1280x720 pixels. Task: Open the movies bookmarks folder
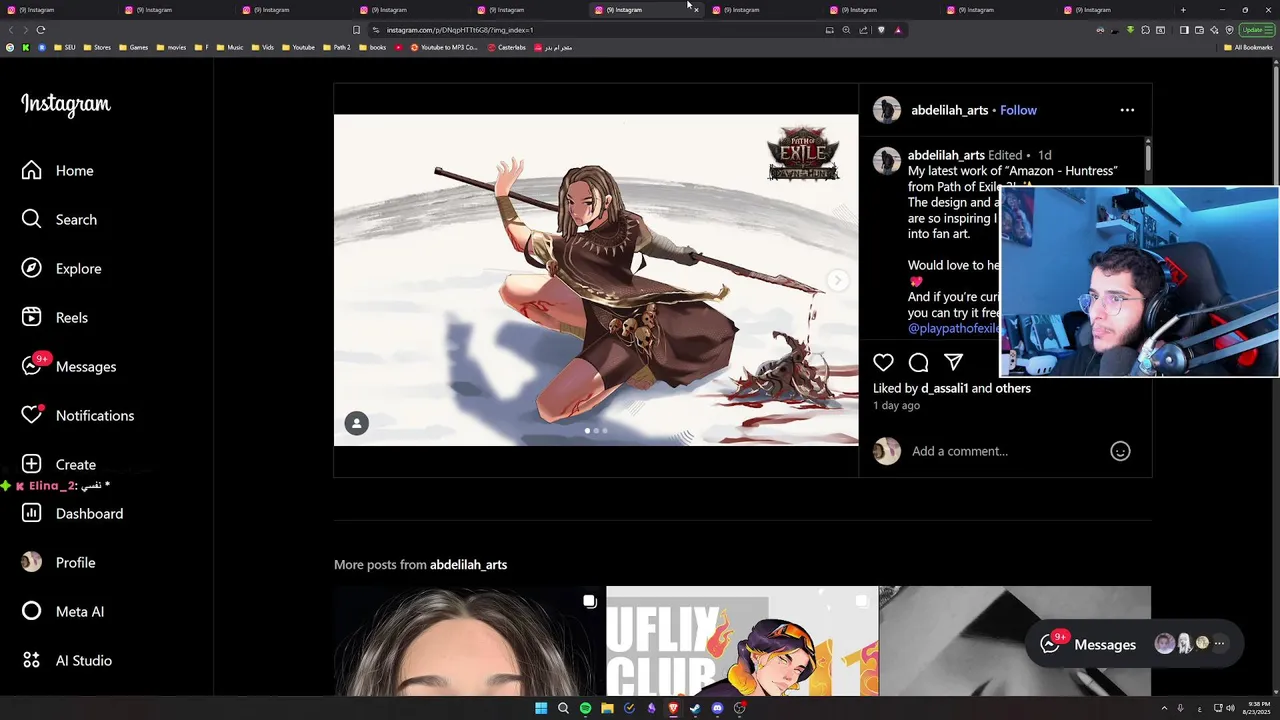(171, 47)
